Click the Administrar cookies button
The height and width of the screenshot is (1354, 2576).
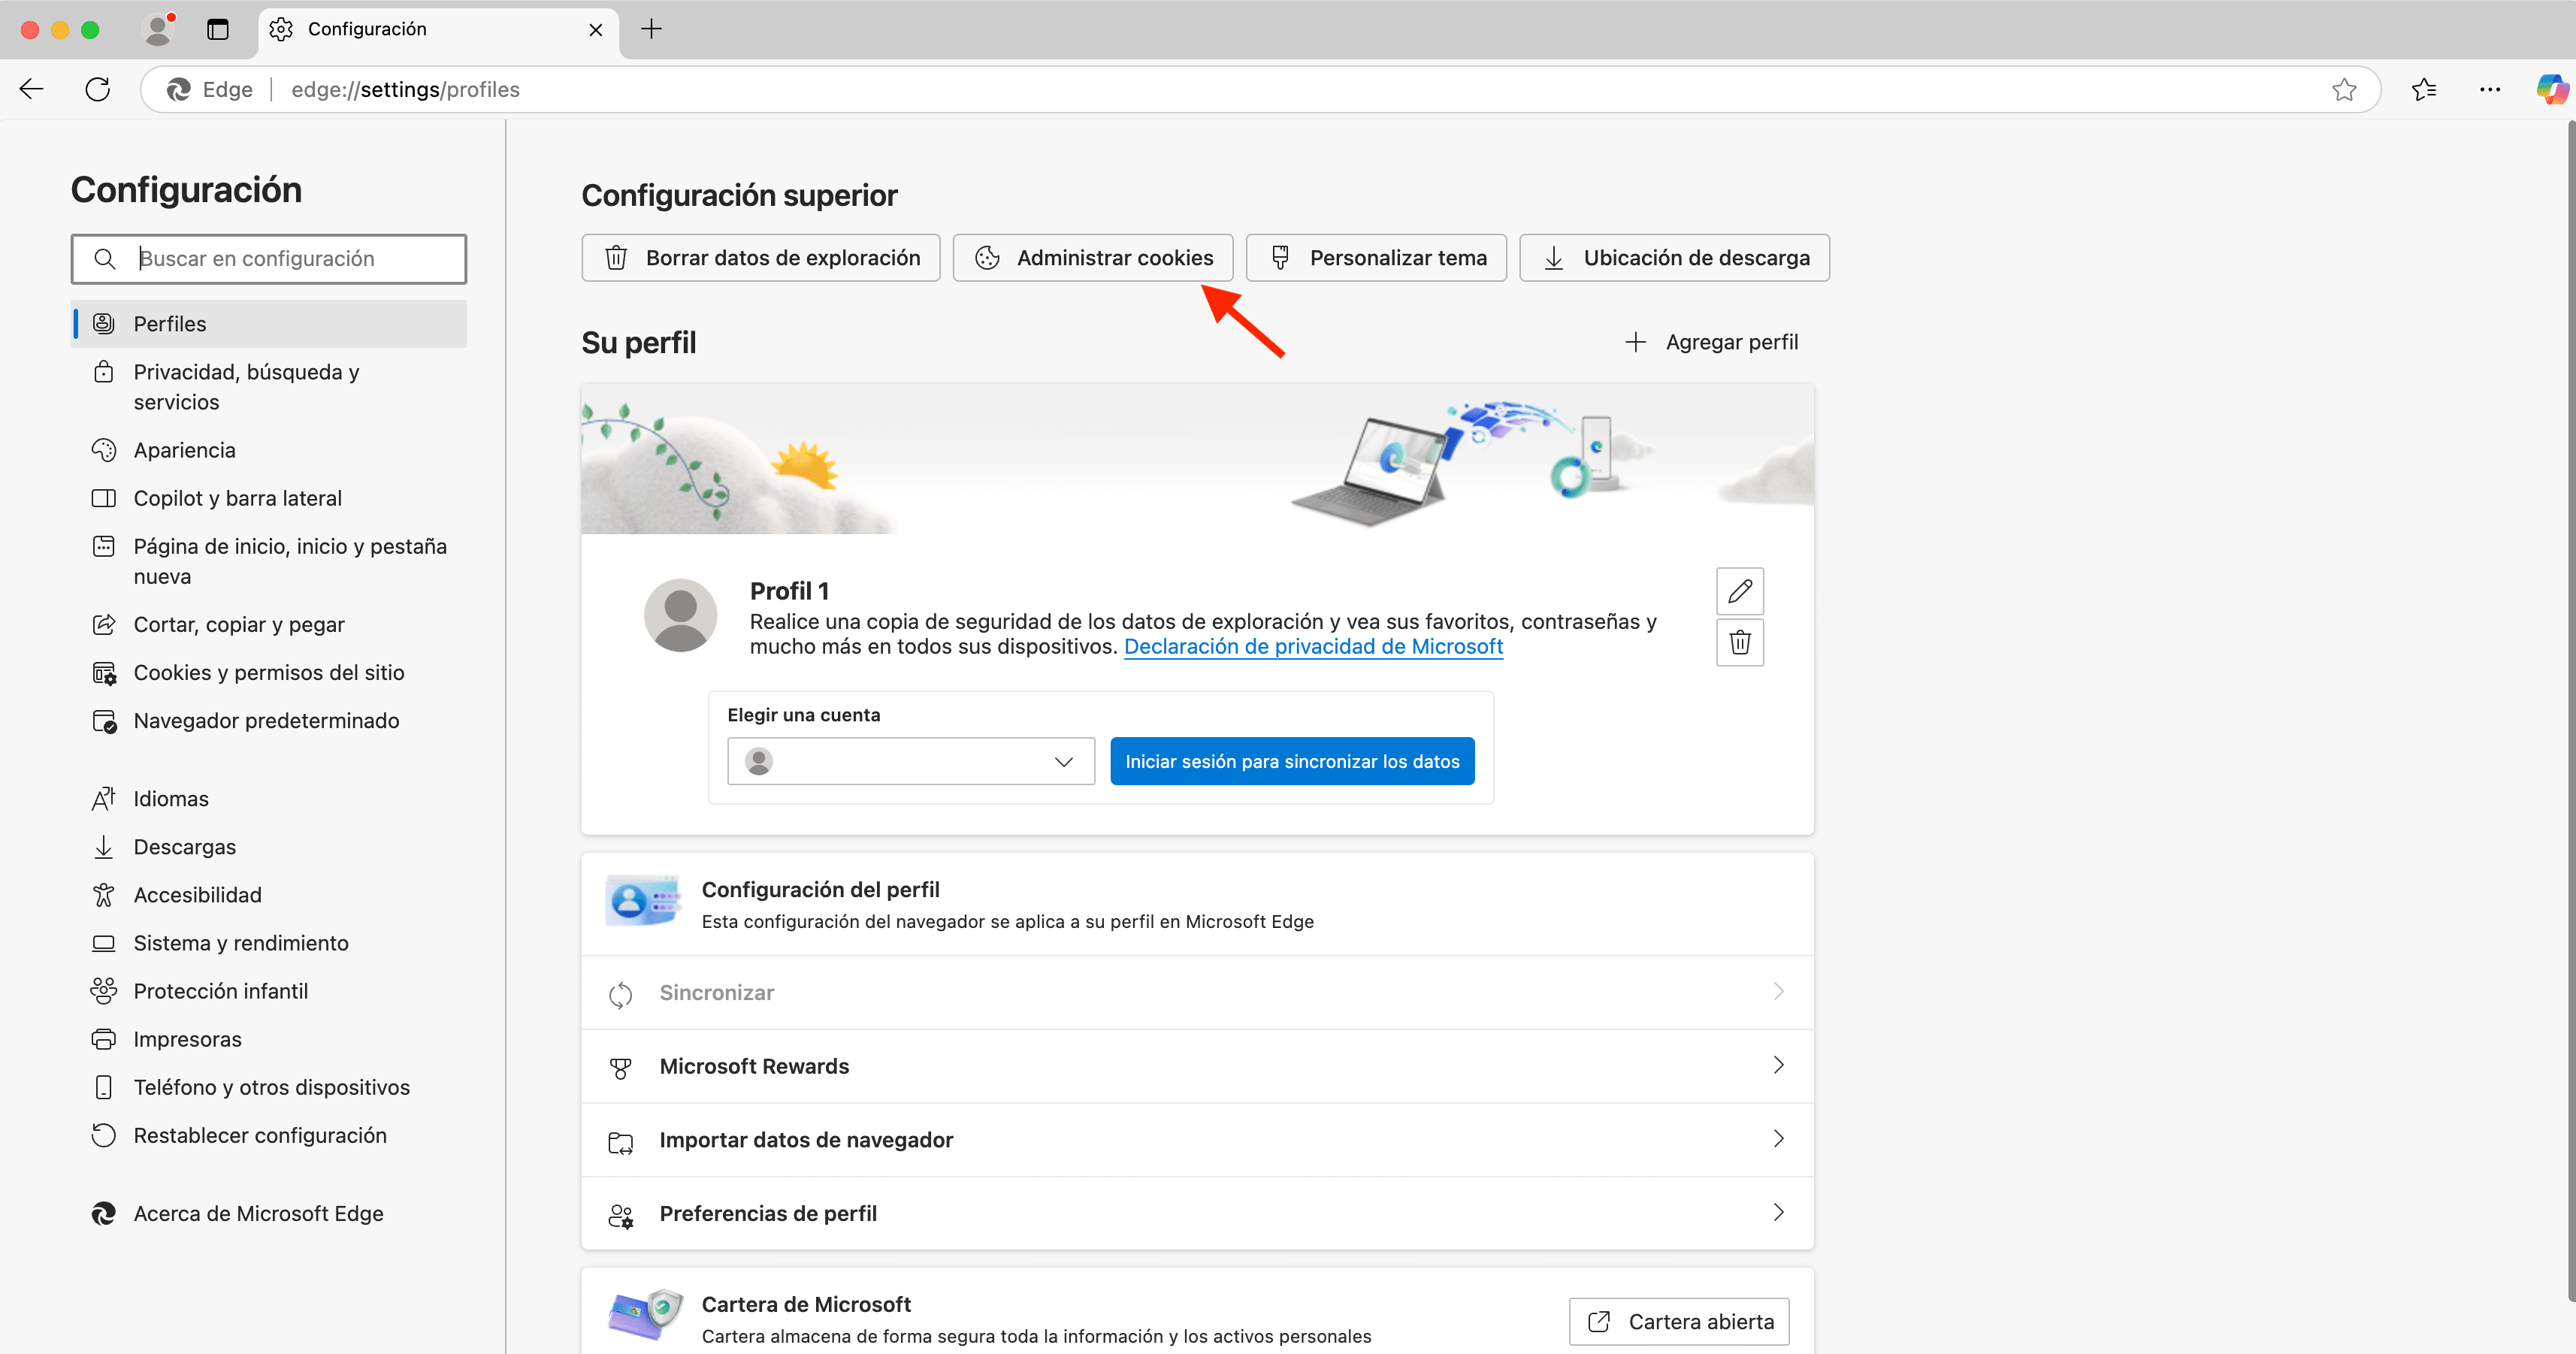[1093, 258]
